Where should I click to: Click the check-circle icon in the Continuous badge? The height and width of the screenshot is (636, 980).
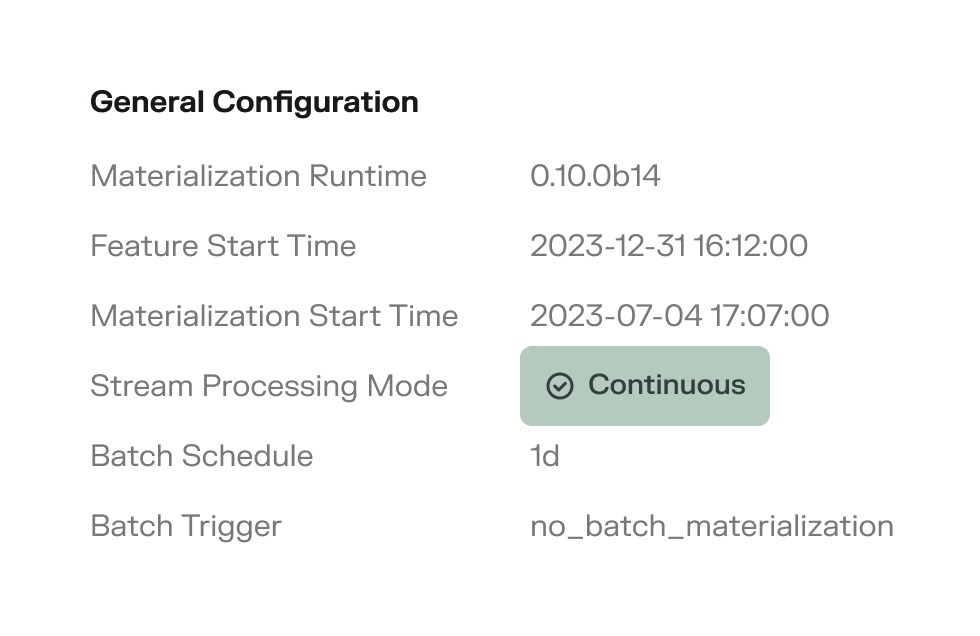click(560, 387)
